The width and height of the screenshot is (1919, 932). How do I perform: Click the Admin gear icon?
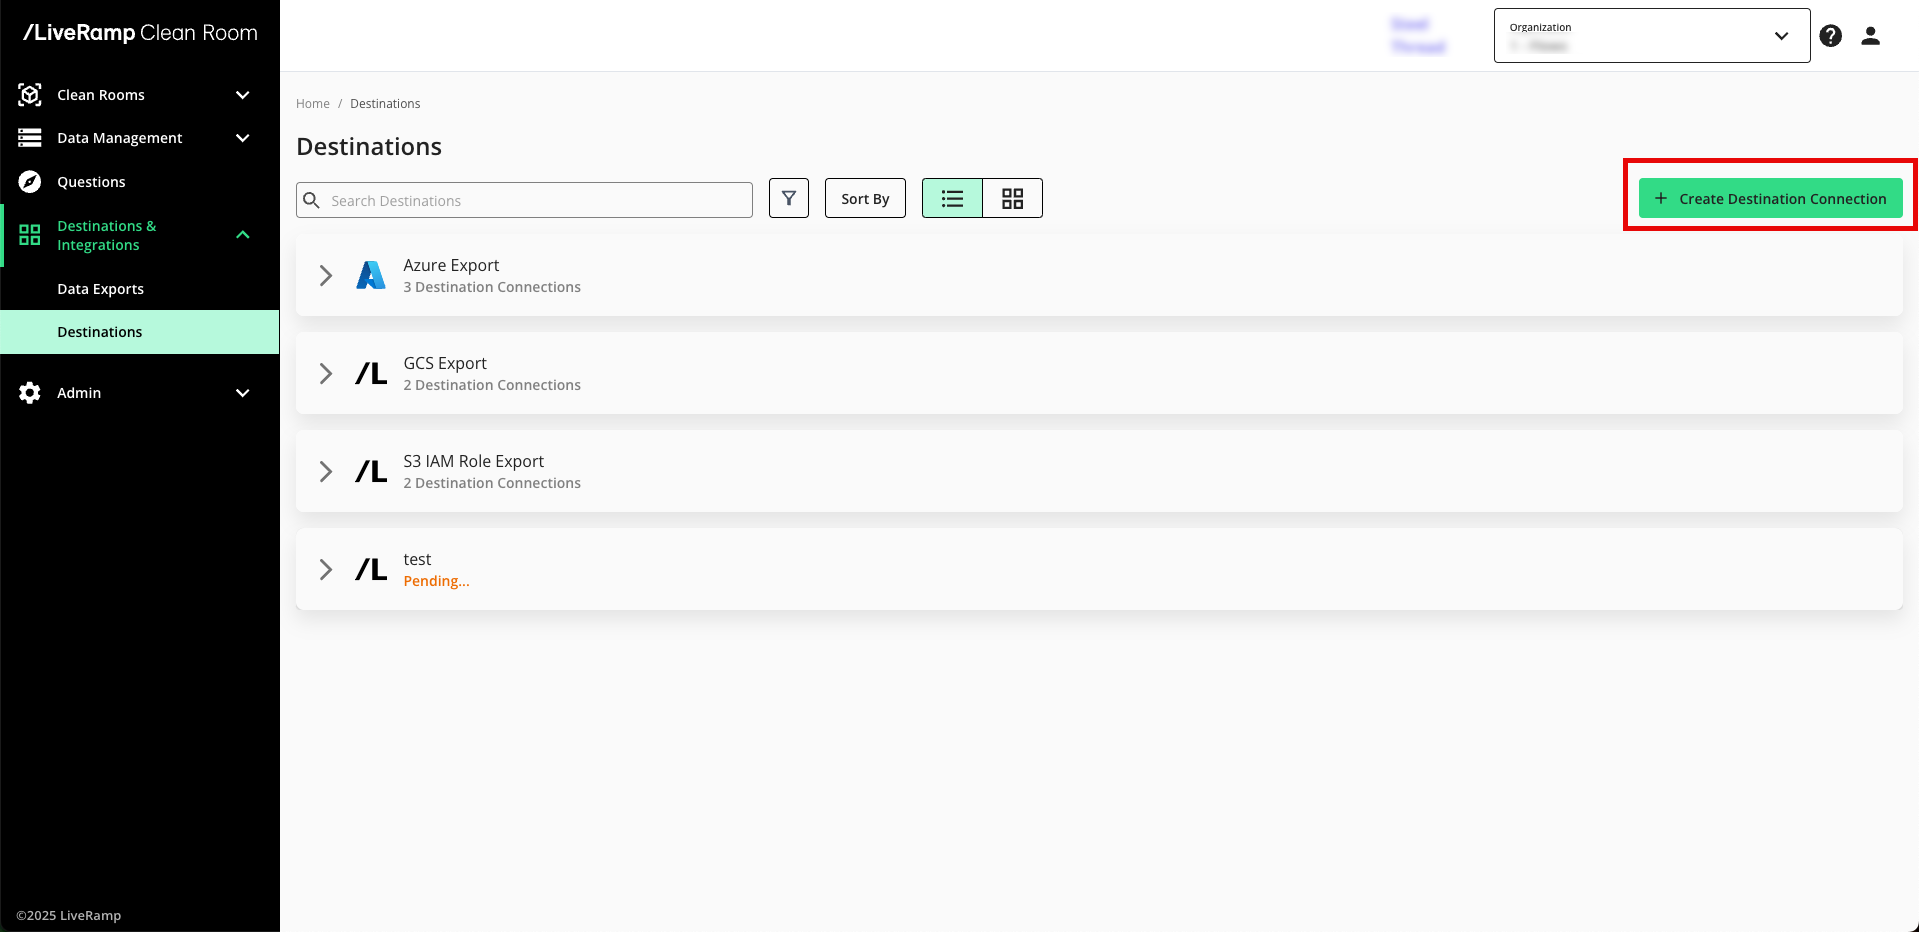point(30,393)
